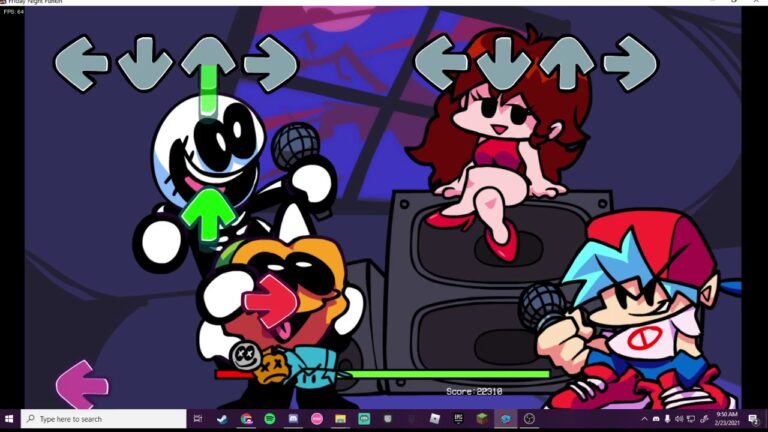Image resolution: width=768 pixels, height=432 pixels.
Task: Open Discord from the taskbar
Action: click(293, 419)
